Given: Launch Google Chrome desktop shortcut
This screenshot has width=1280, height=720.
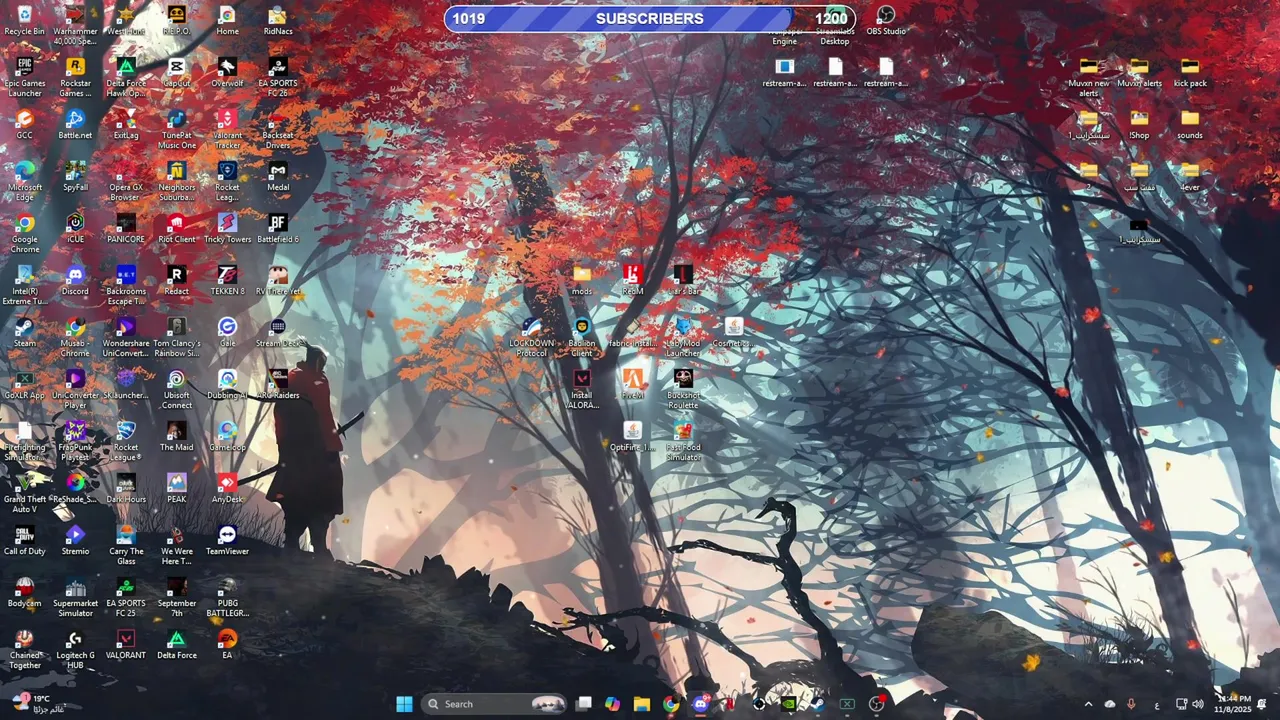Looking at the screenshot, I should [24, 233].
